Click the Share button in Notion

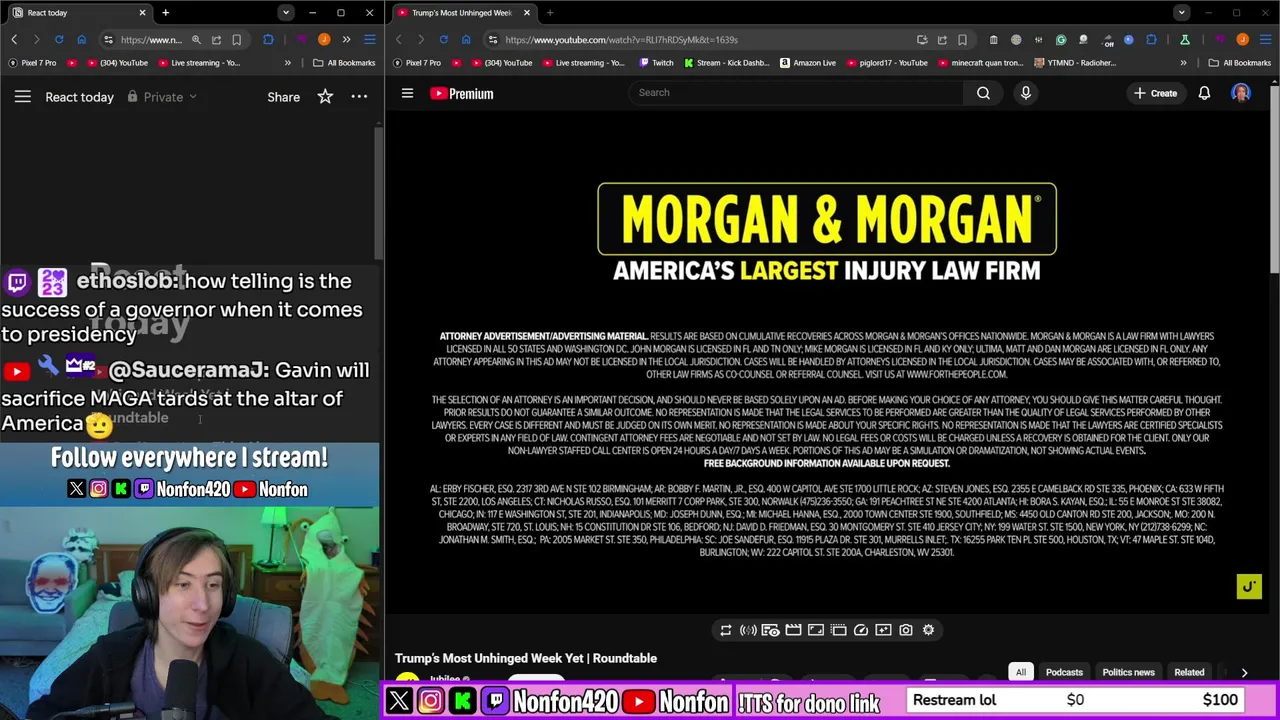[x=283, y=97]
